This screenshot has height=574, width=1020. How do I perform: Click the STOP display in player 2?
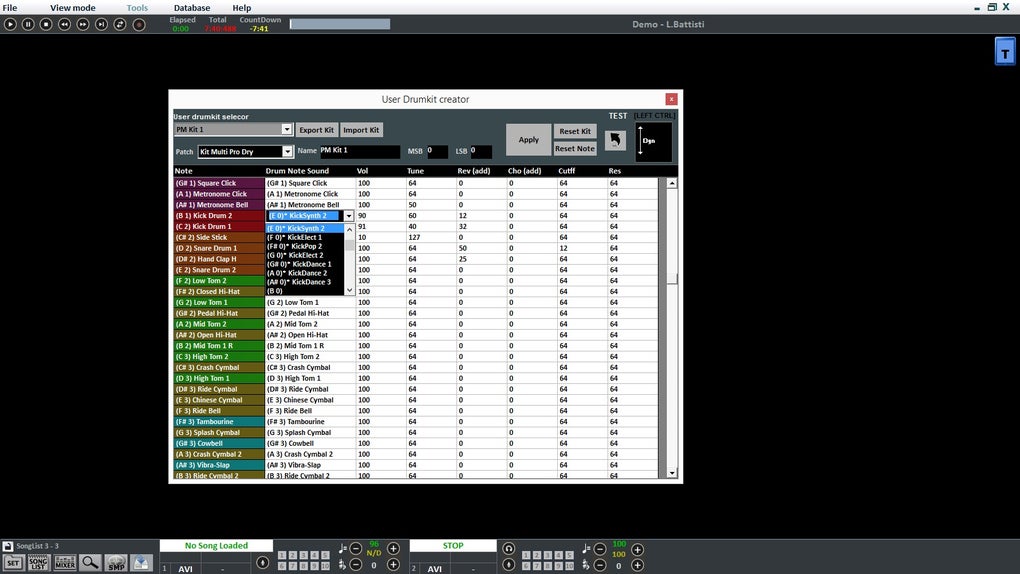[x=453, y=545]
